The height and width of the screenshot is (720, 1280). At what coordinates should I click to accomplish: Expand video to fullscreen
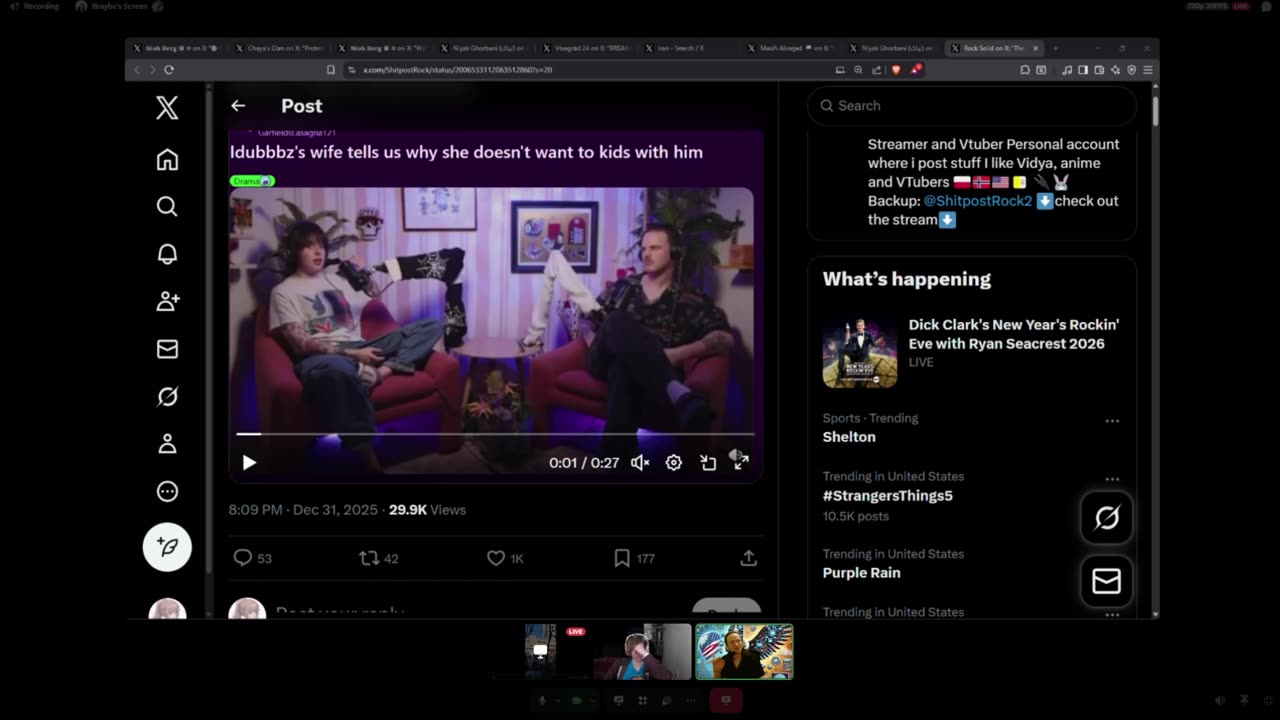(741, 461)
